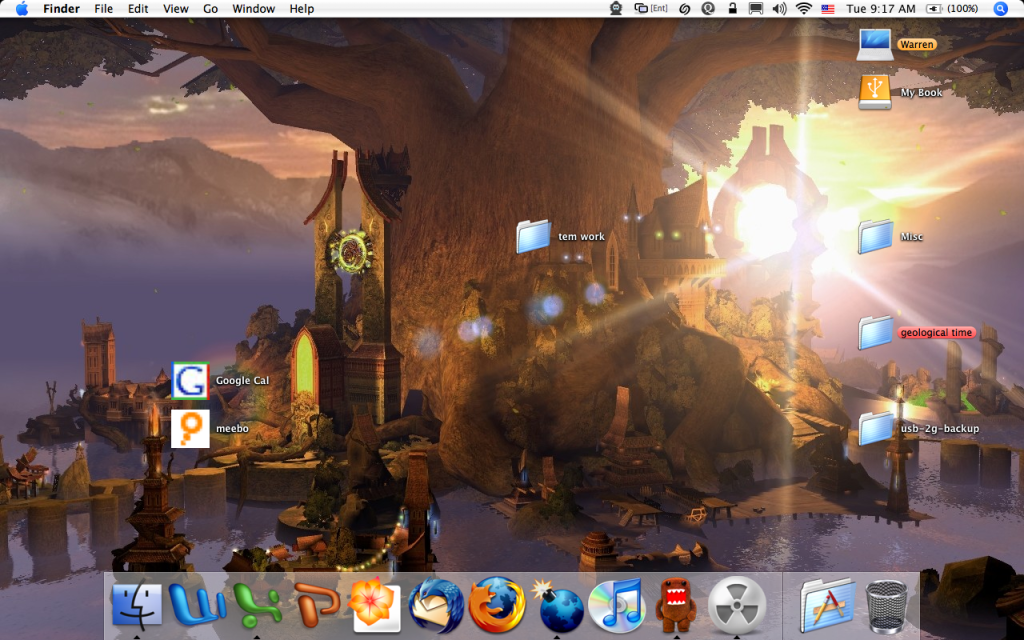Click the robot-face menu bar icon

(616, 8)
